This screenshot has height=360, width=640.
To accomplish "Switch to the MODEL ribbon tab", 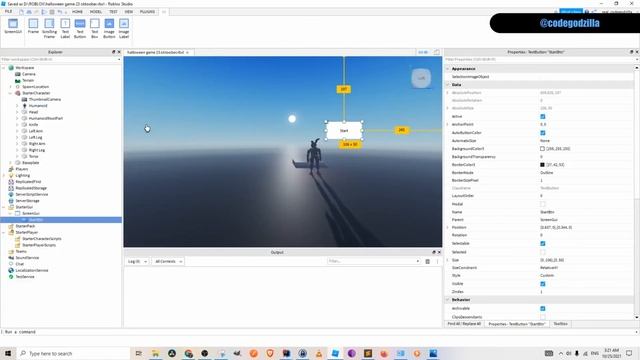I will click(96, 12).
